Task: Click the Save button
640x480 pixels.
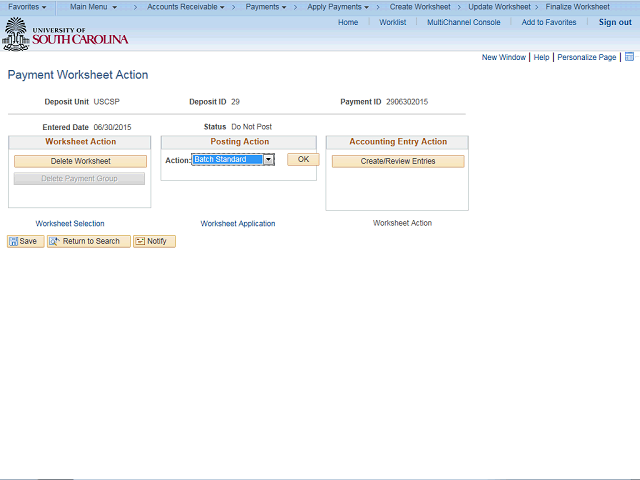Action: (26, 241)
